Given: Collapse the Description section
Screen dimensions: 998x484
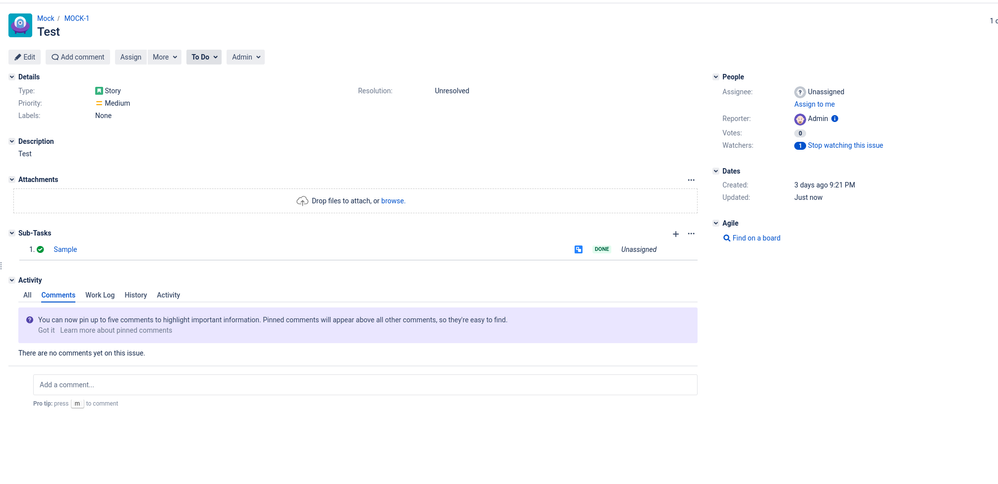Looking at the screenshot, I should tap(11, 141).
